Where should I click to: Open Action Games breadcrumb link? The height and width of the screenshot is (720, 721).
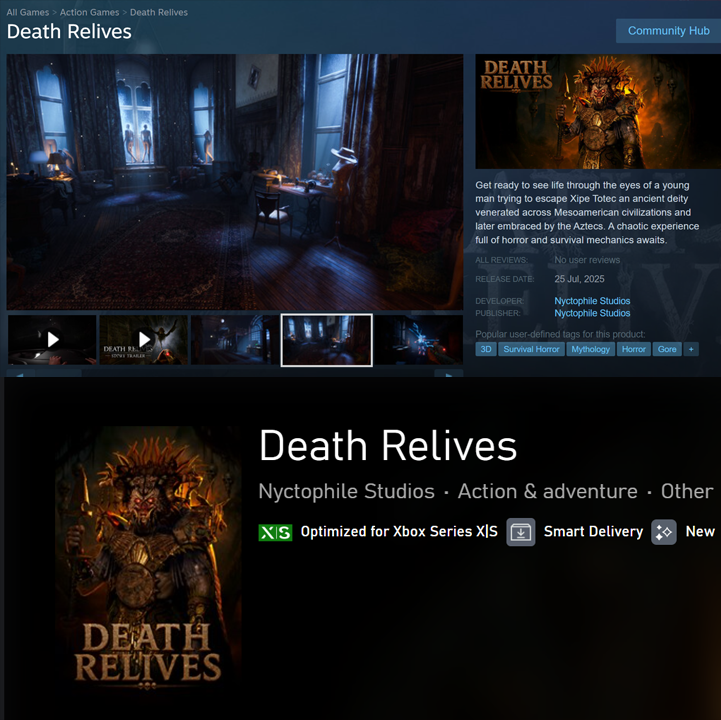point(89,12)
